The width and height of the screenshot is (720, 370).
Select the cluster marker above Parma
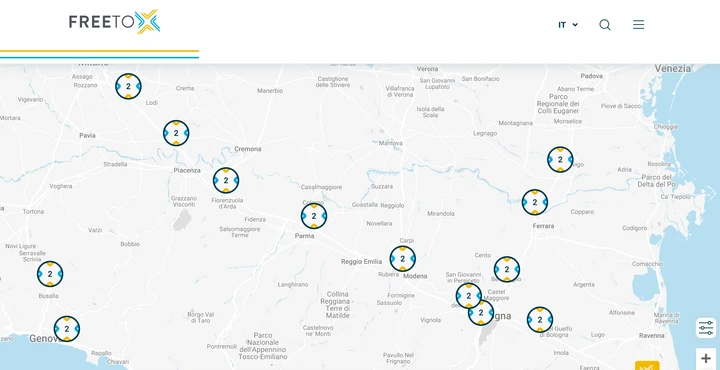click(314, 216)
